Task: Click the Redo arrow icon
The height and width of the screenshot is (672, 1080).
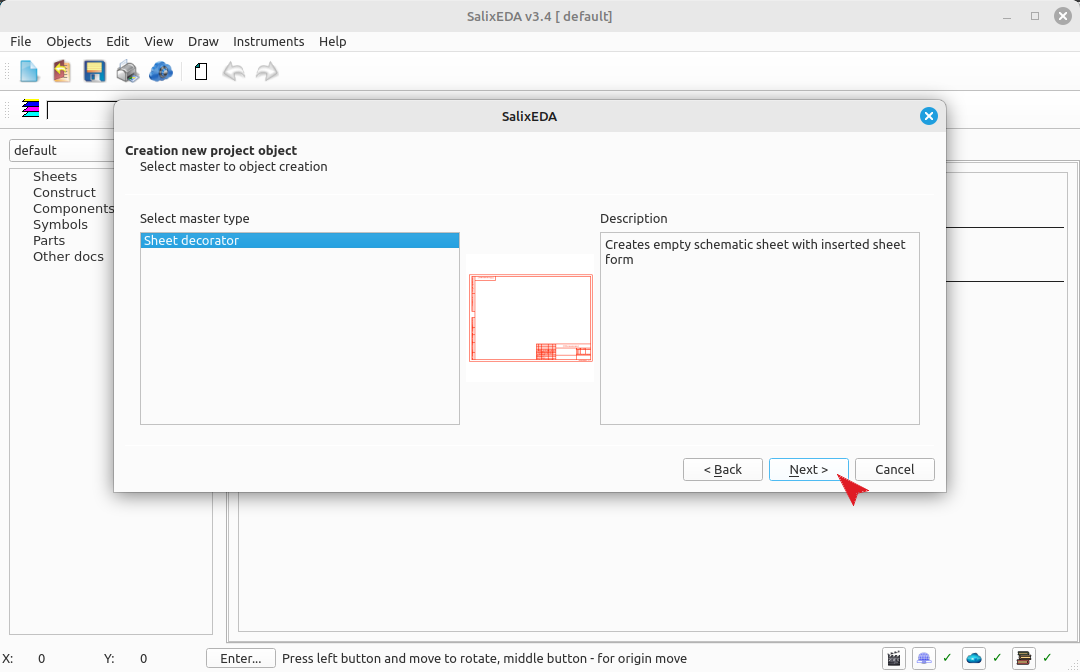Action: pyautogui.click(x=267, y=72)
